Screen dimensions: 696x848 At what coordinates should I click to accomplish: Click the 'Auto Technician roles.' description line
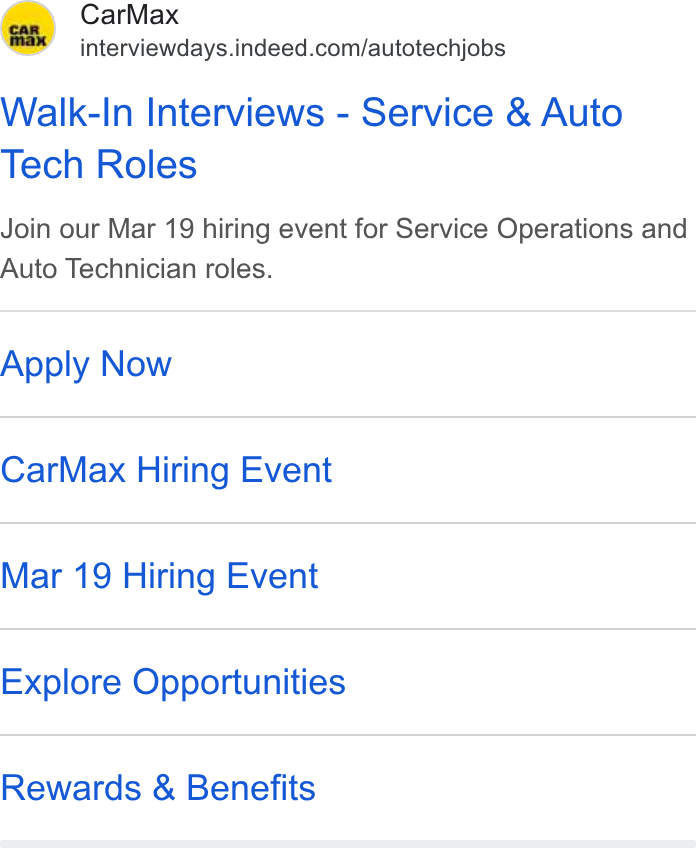(x=136, y=269)
